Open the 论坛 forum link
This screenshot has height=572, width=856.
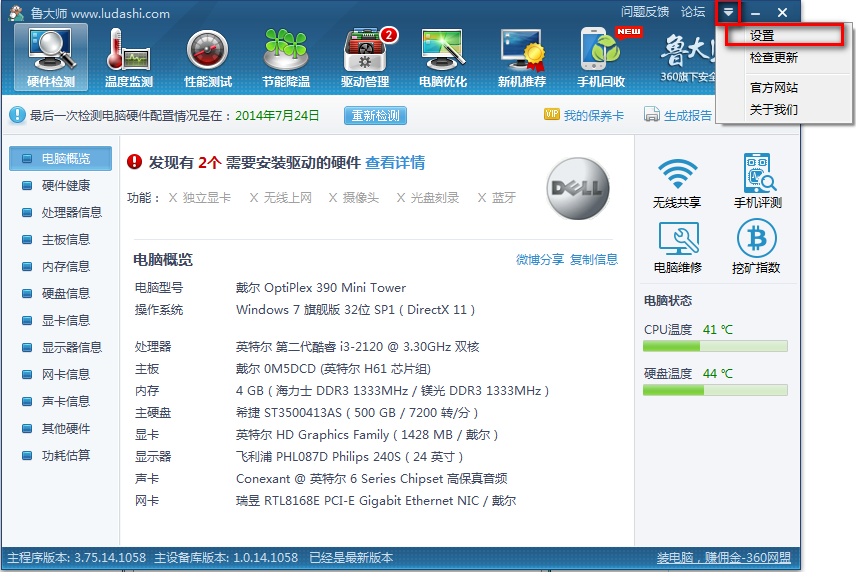coord(693,11)
